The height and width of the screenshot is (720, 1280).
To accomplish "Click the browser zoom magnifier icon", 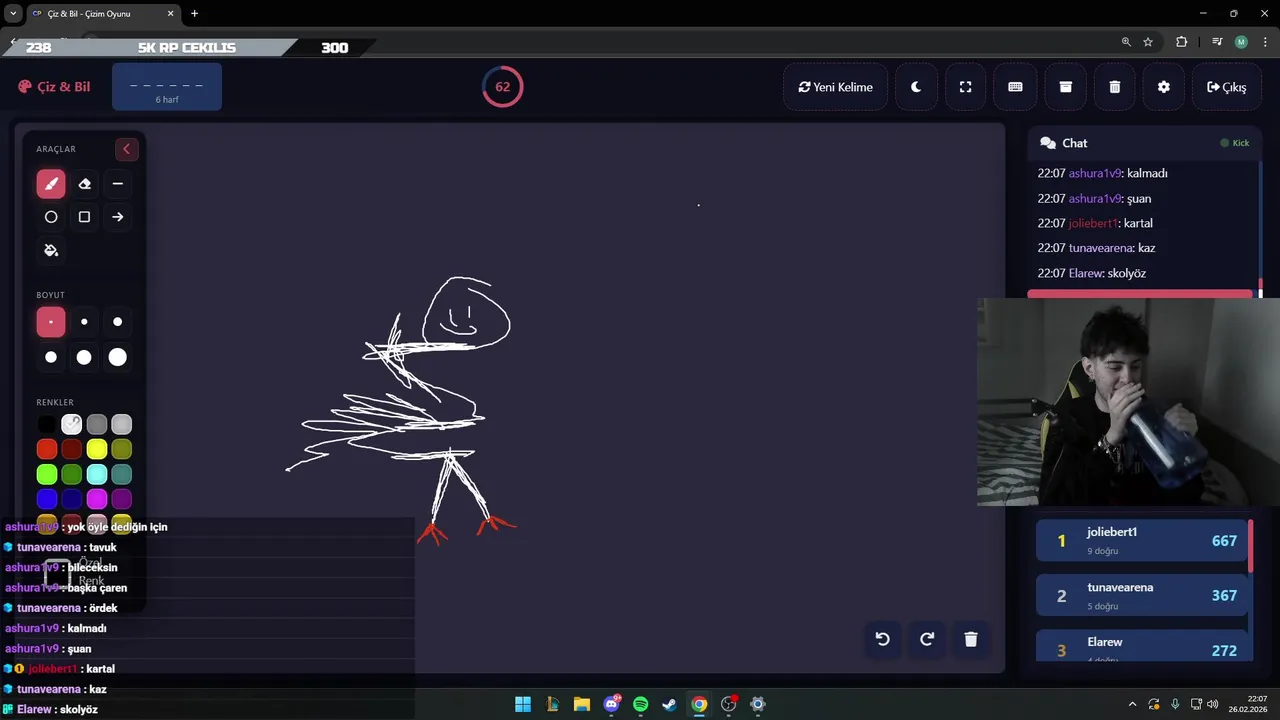I will click(1126, 42).
